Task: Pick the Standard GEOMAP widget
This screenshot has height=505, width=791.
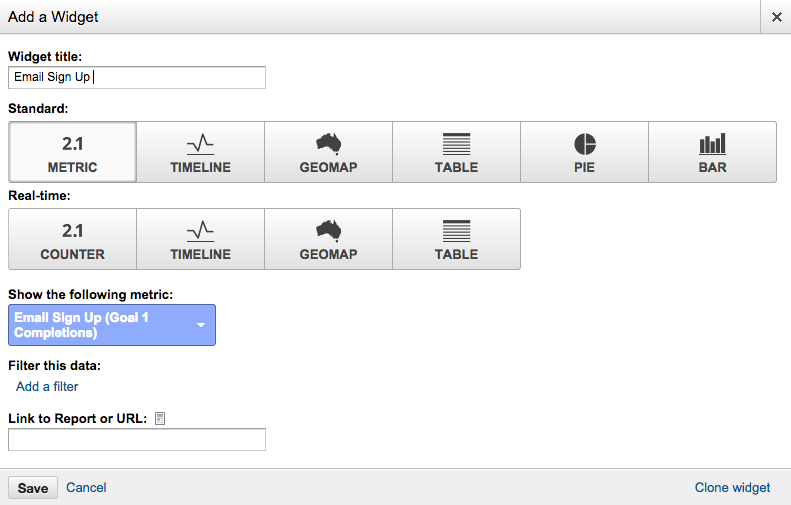Action: pyautogui.click(x=328, y=152)
